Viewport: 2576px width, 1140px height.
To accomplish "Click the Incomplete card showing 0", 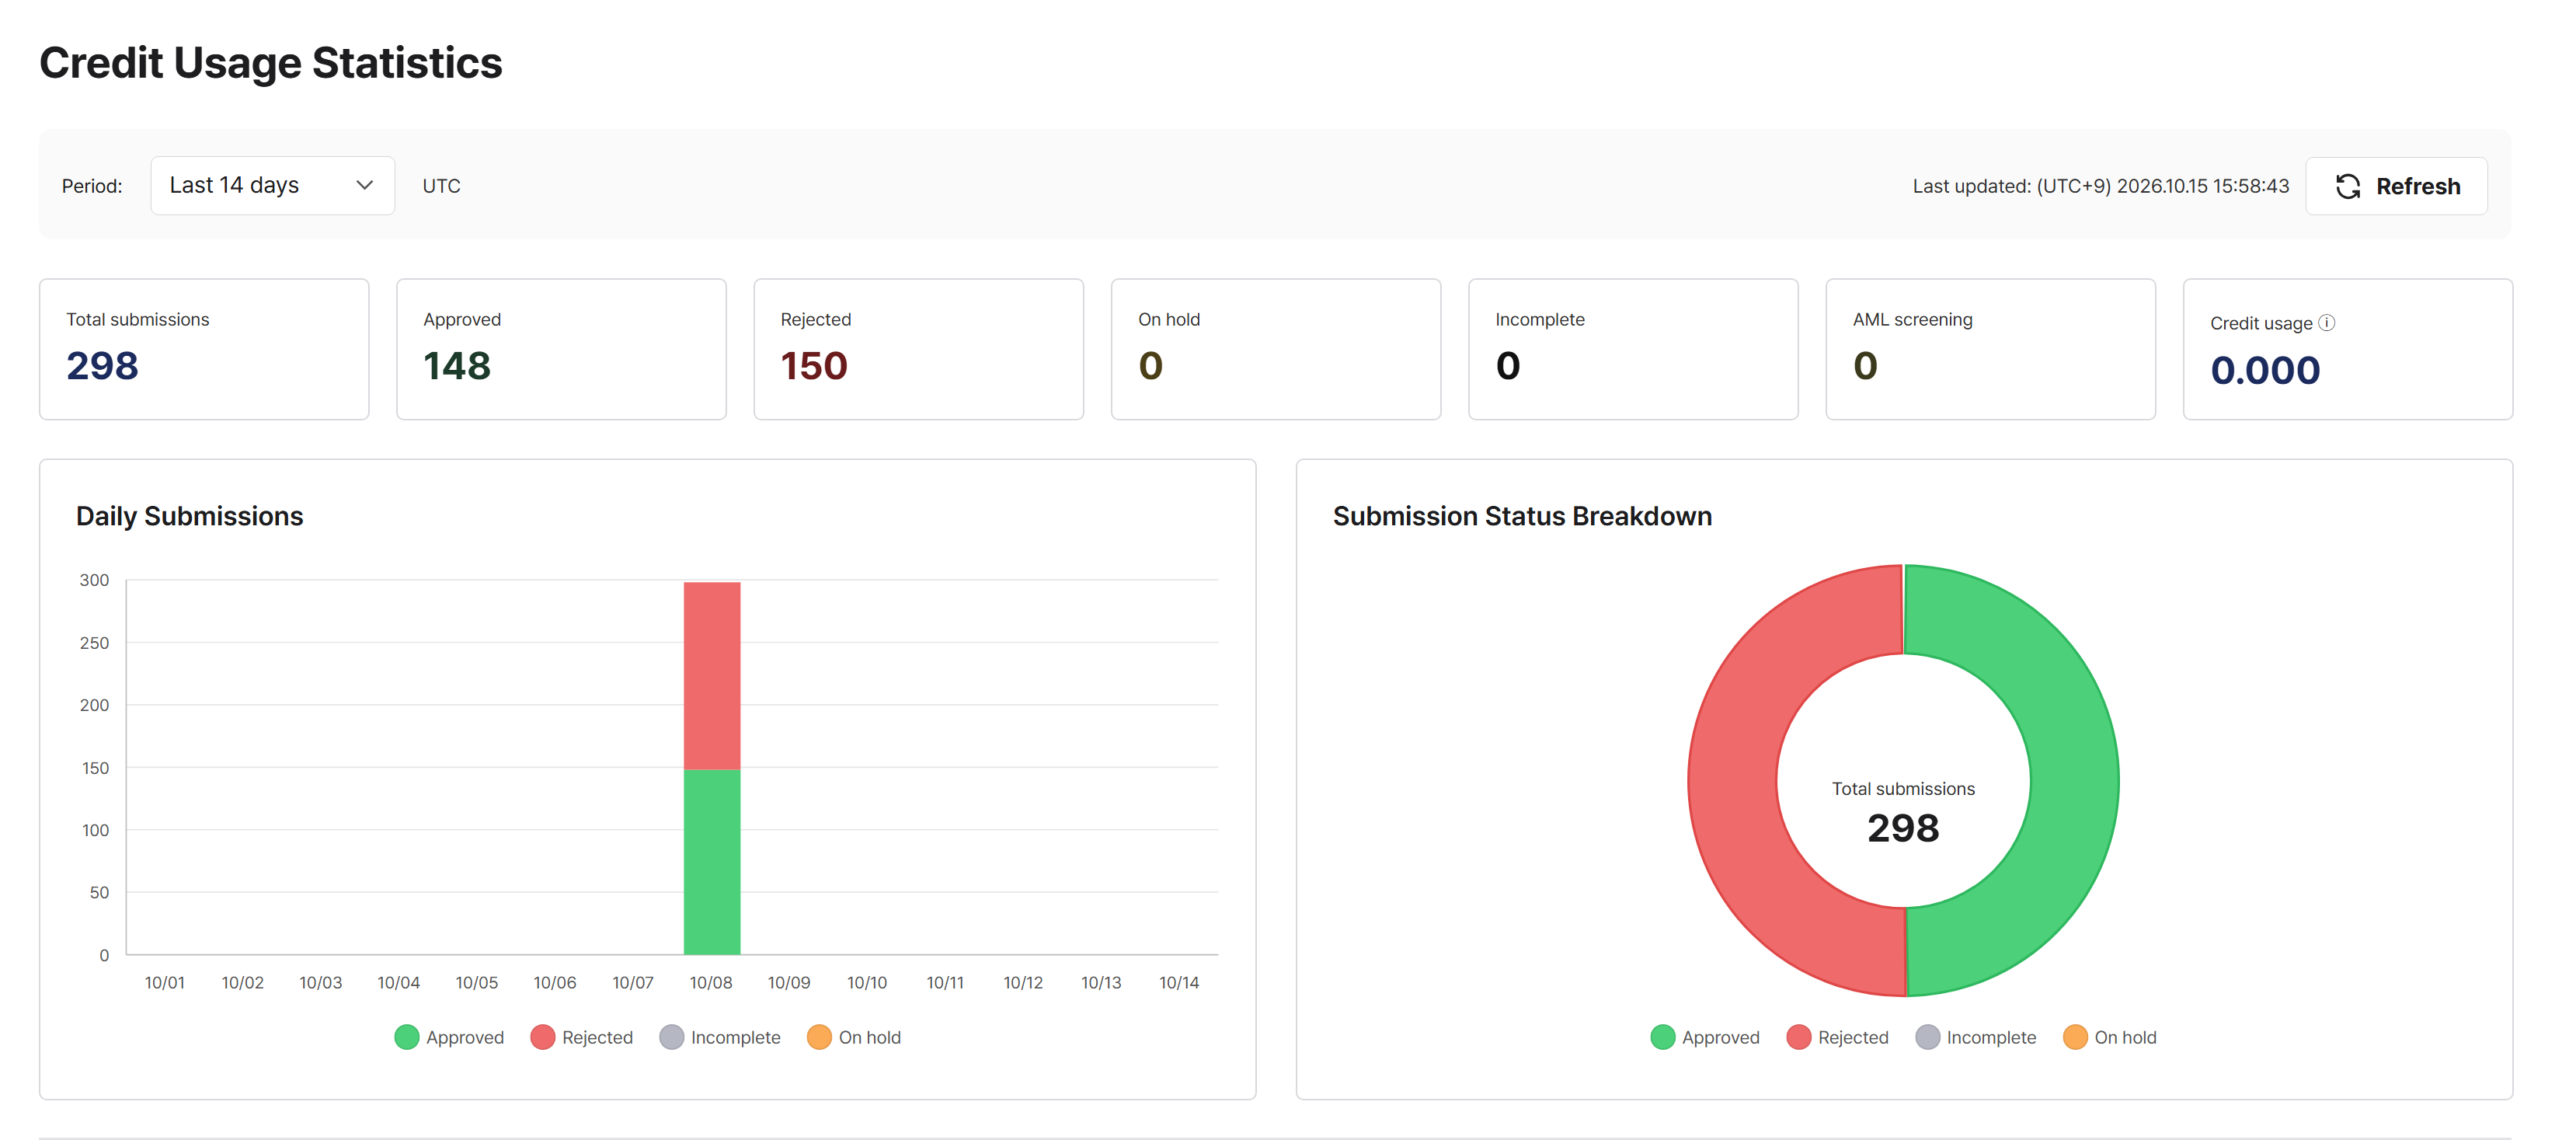I will (x=1633, y=349).
